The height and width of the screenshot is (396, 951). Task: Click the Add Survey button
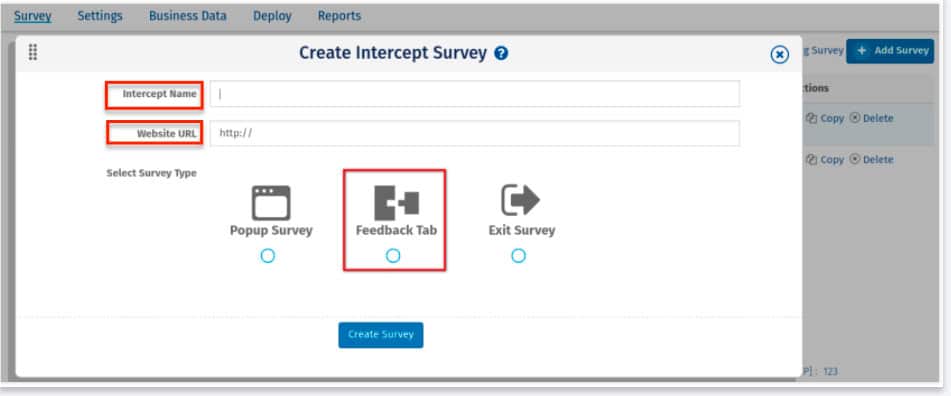click(x=890, y=51)
